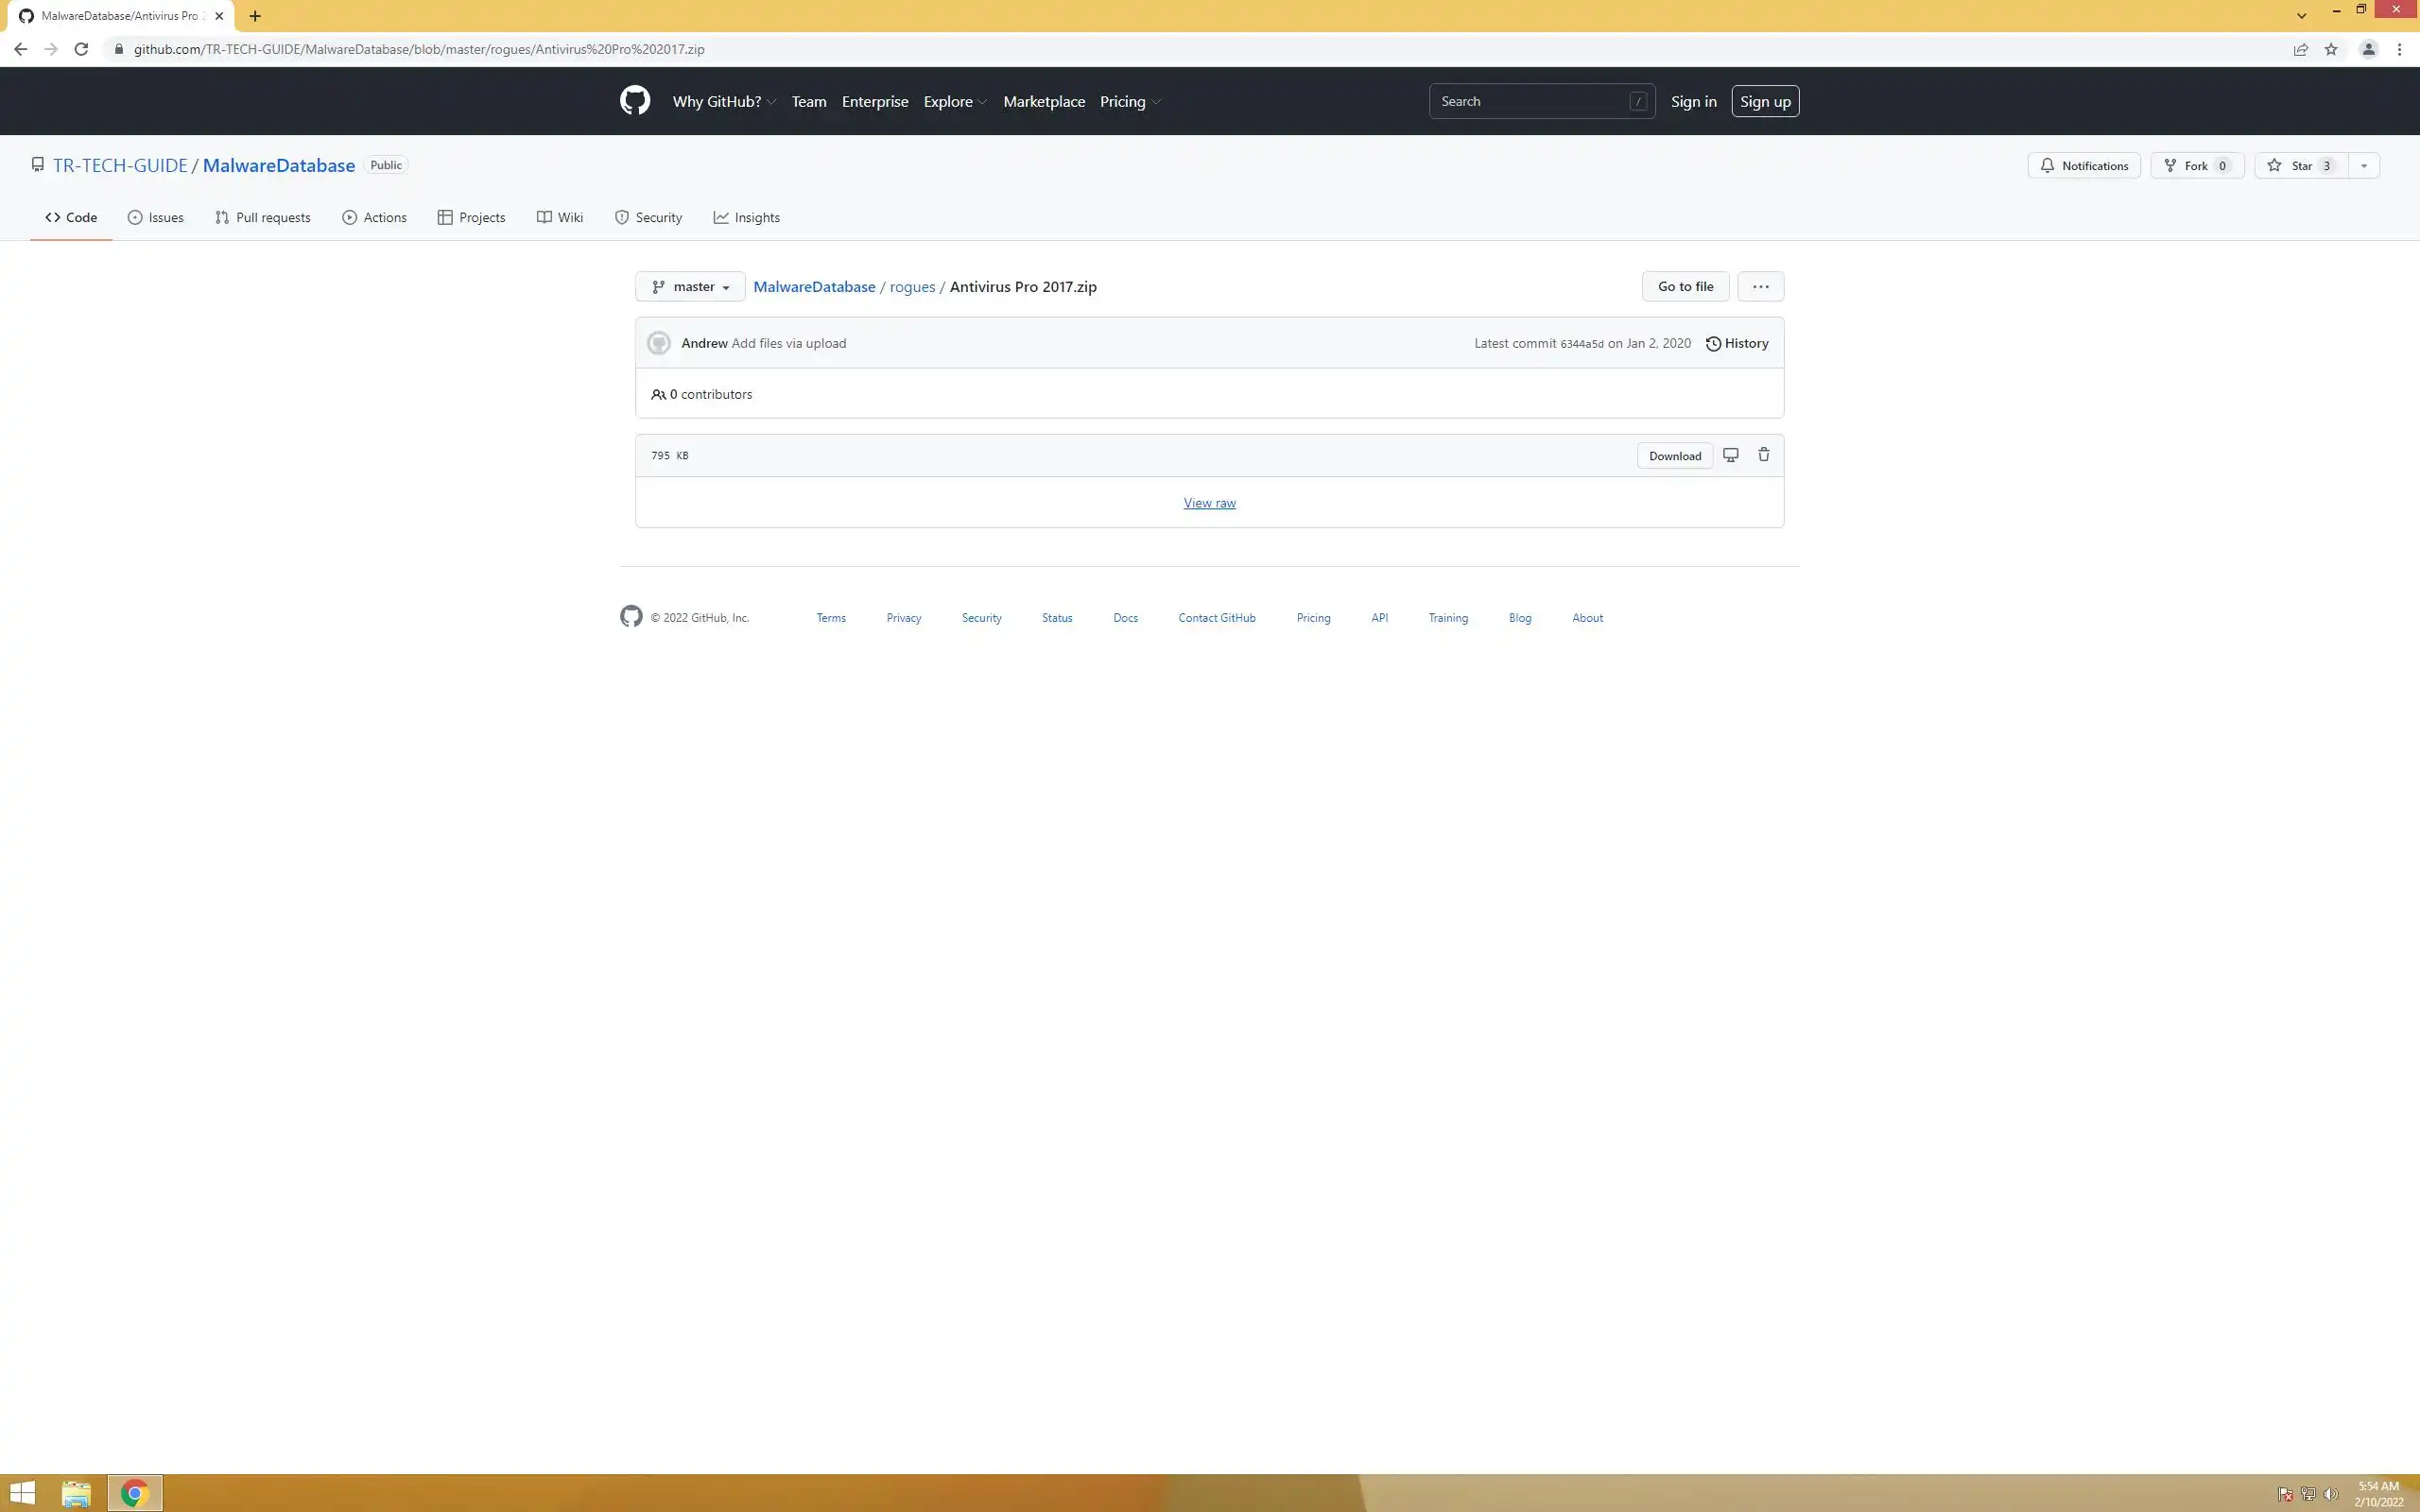
Task: Open the Pull requests tab
Action: [x=263, y=218]
